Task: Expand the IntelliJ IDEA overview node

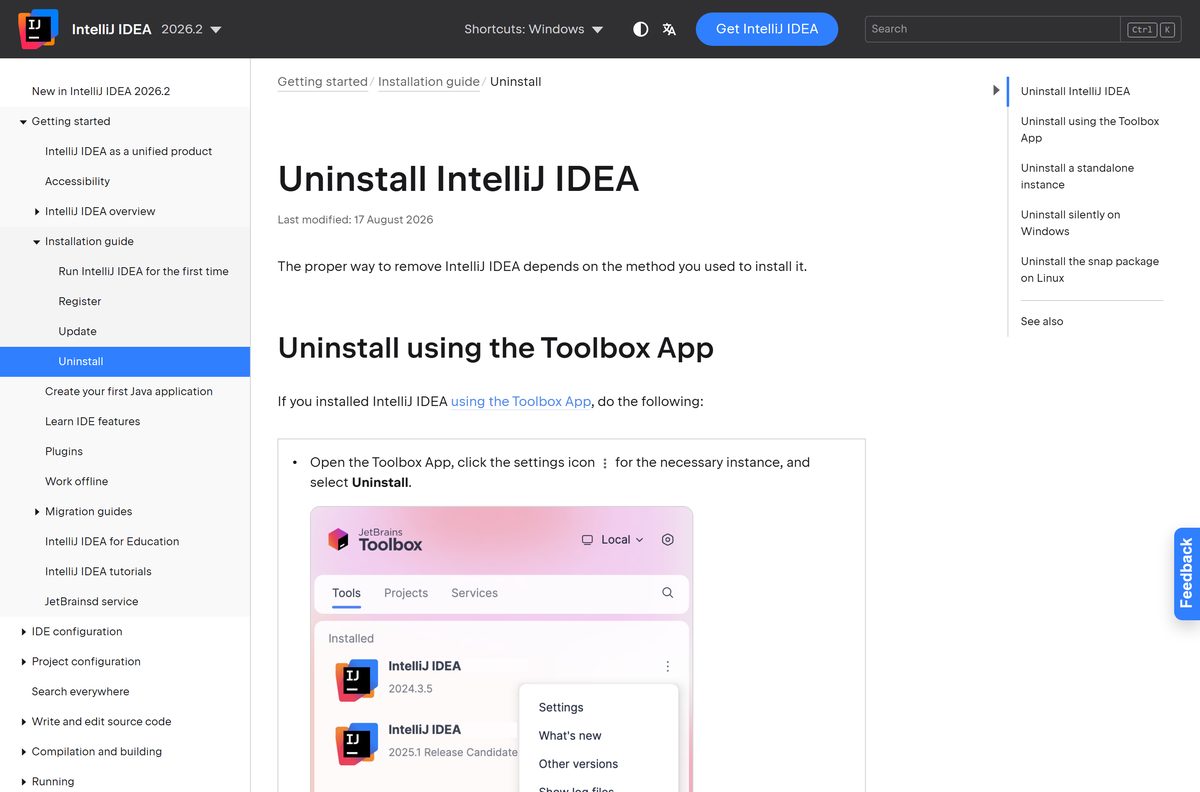Action: 37,211
